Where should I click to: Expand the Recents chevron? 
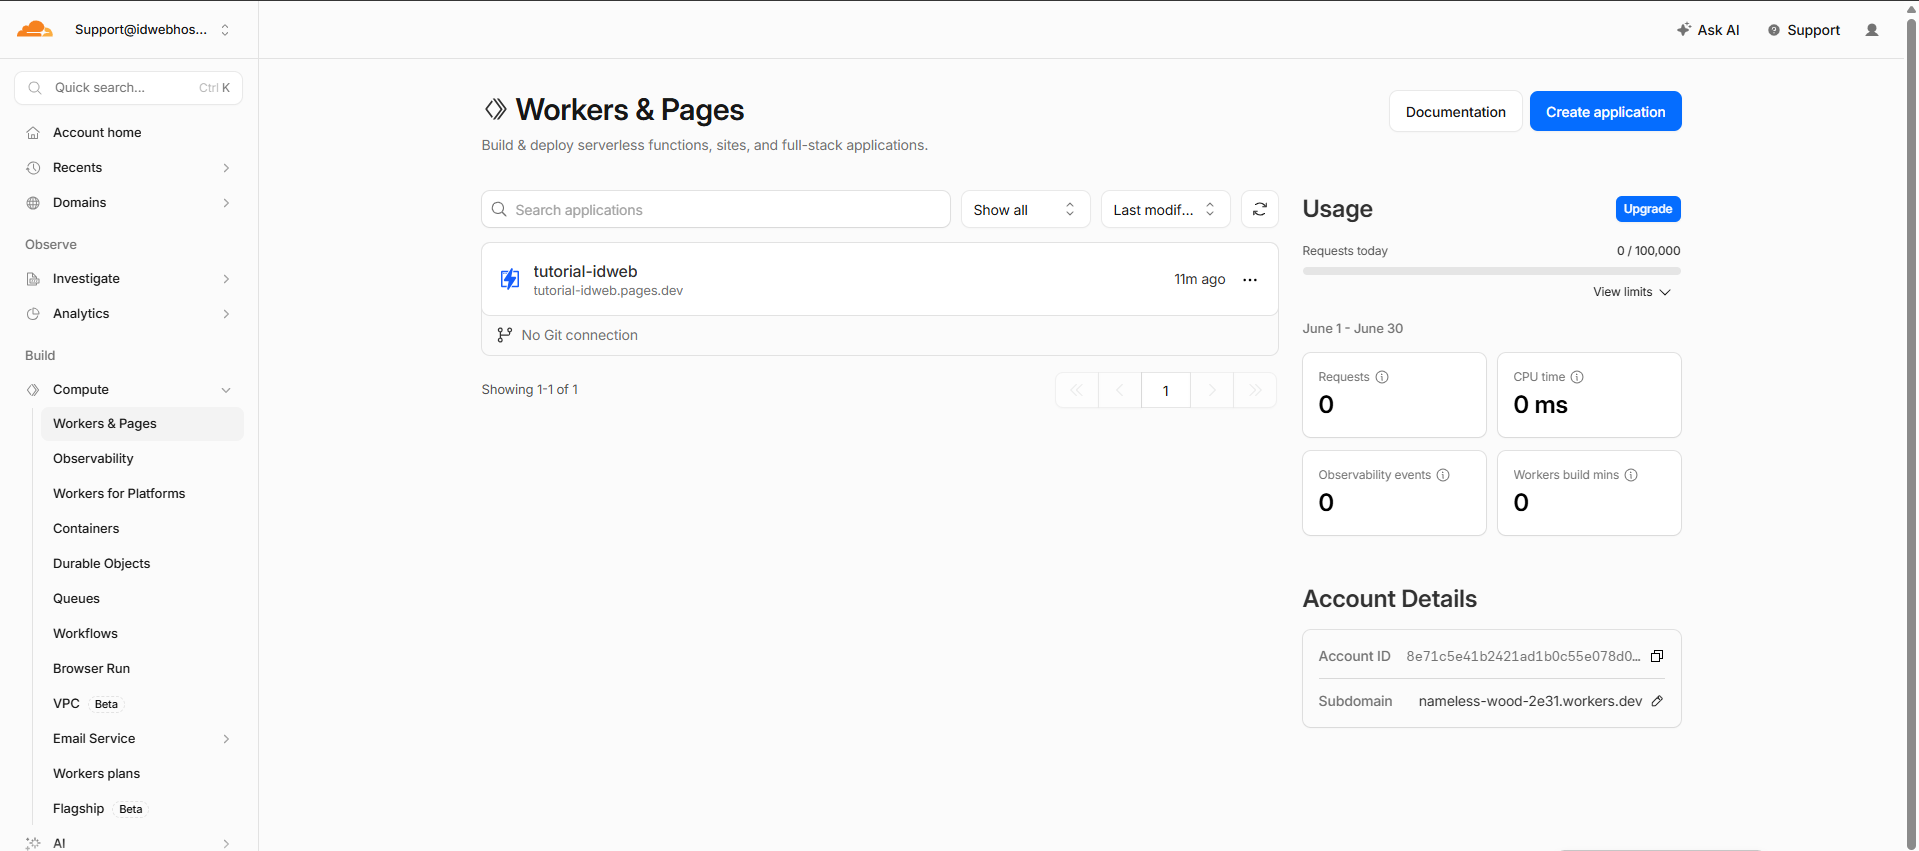click(x=226, y=168)
